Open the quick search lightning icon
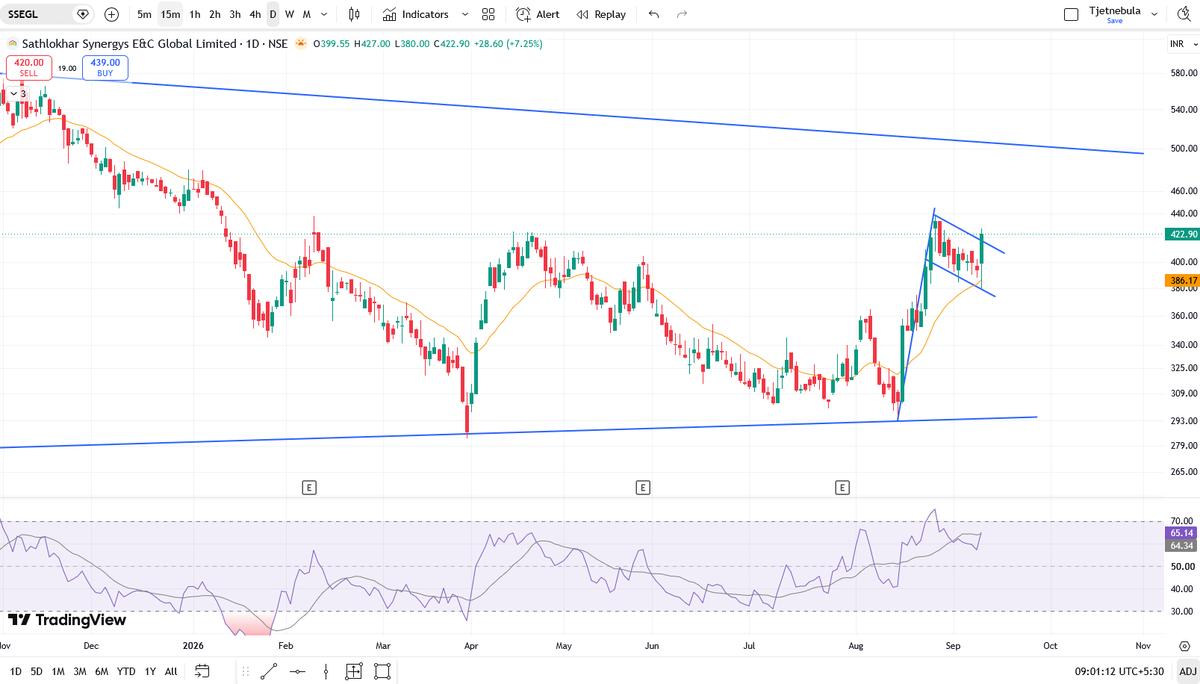 coord(1184,14)
